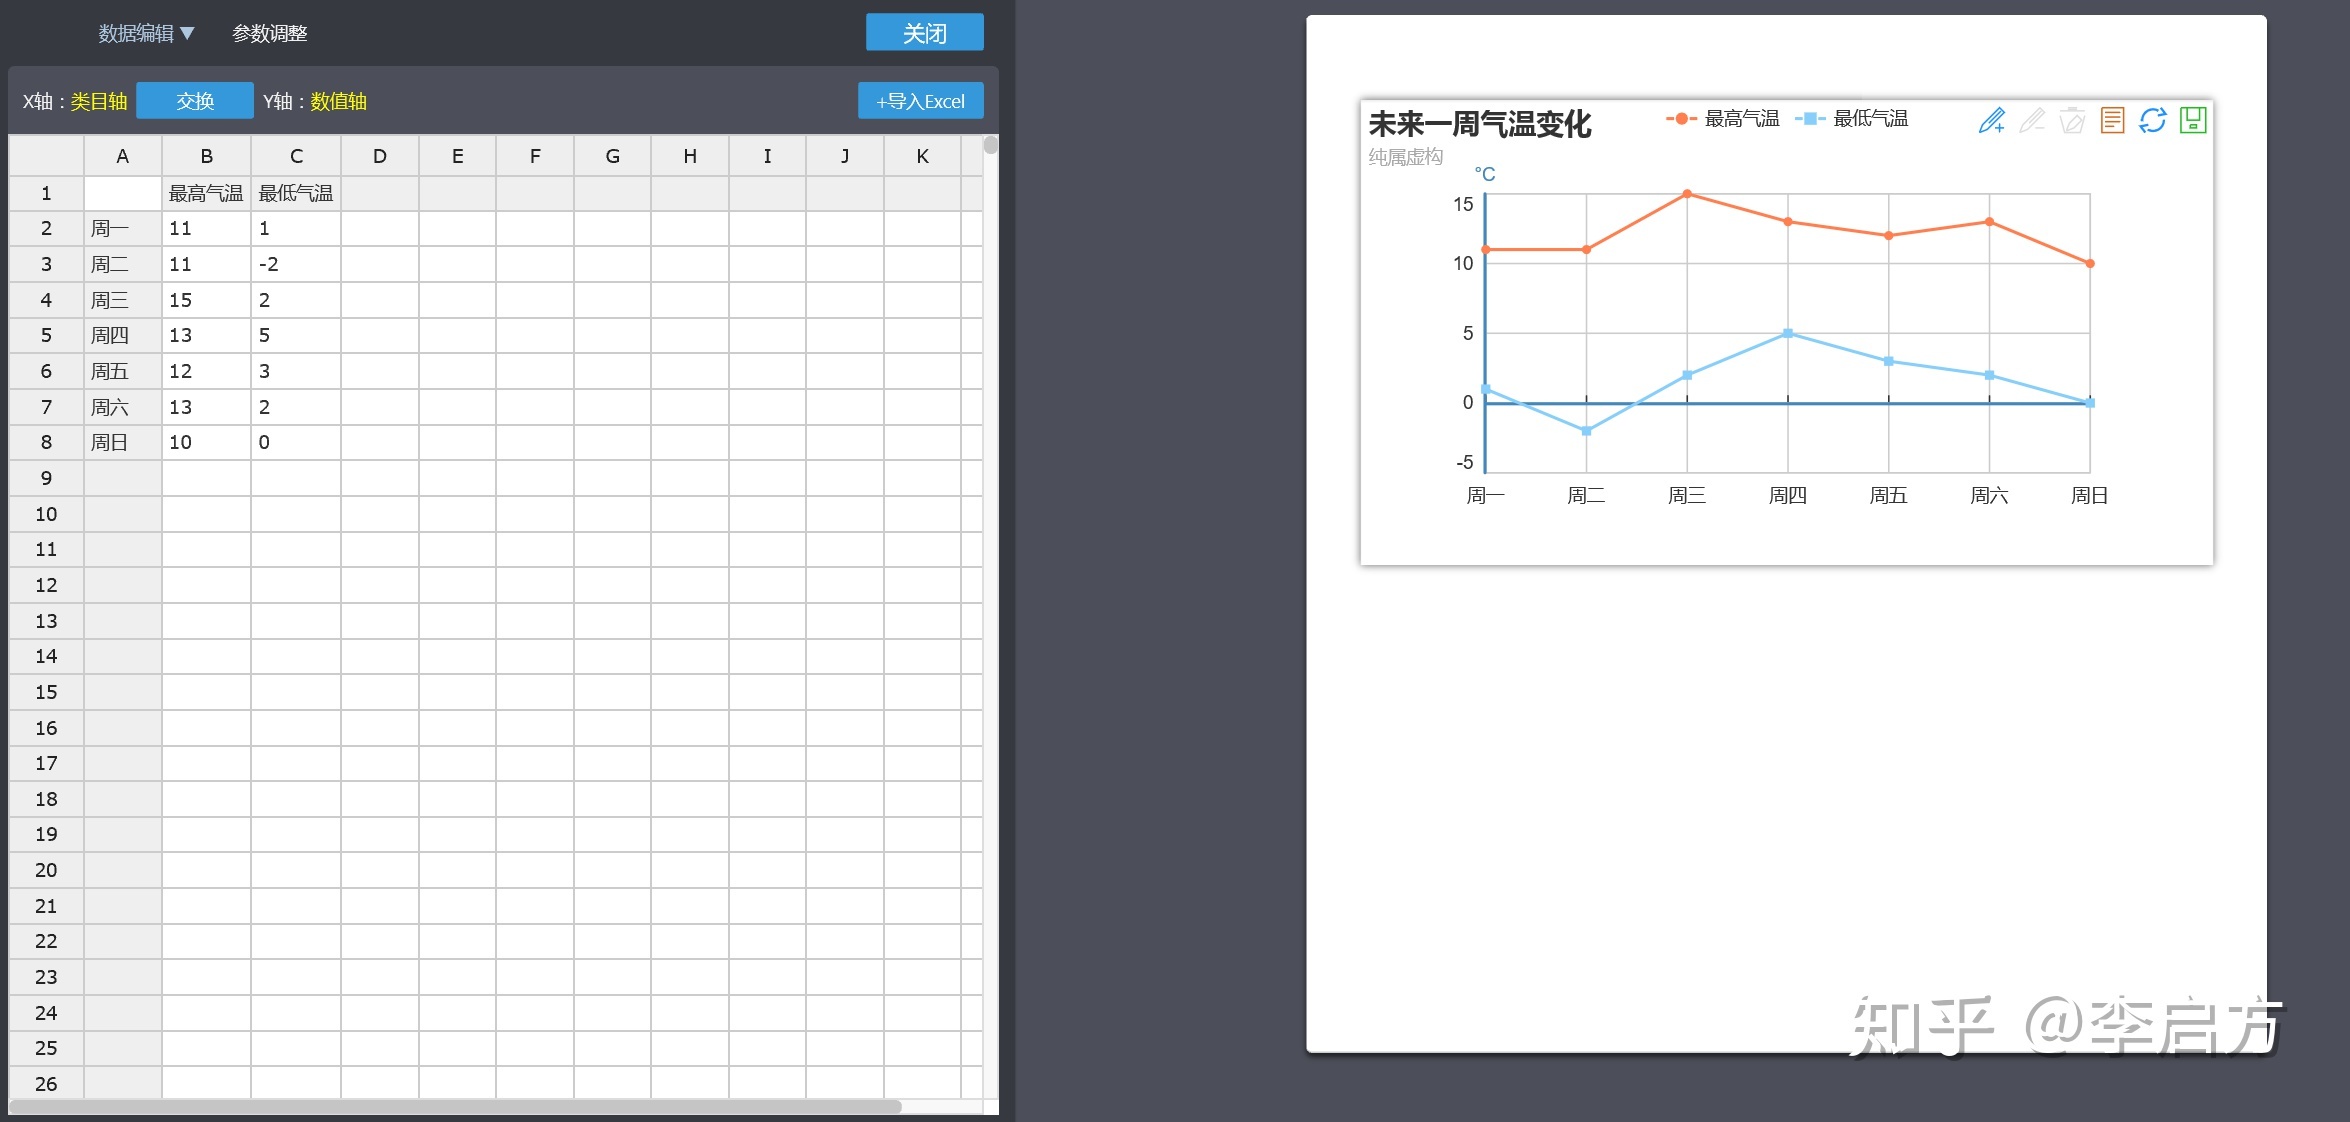Screen dimensions: 2350x1122
Task: Select column B header in the spreadsheet
Action: [x=206, y=156]
